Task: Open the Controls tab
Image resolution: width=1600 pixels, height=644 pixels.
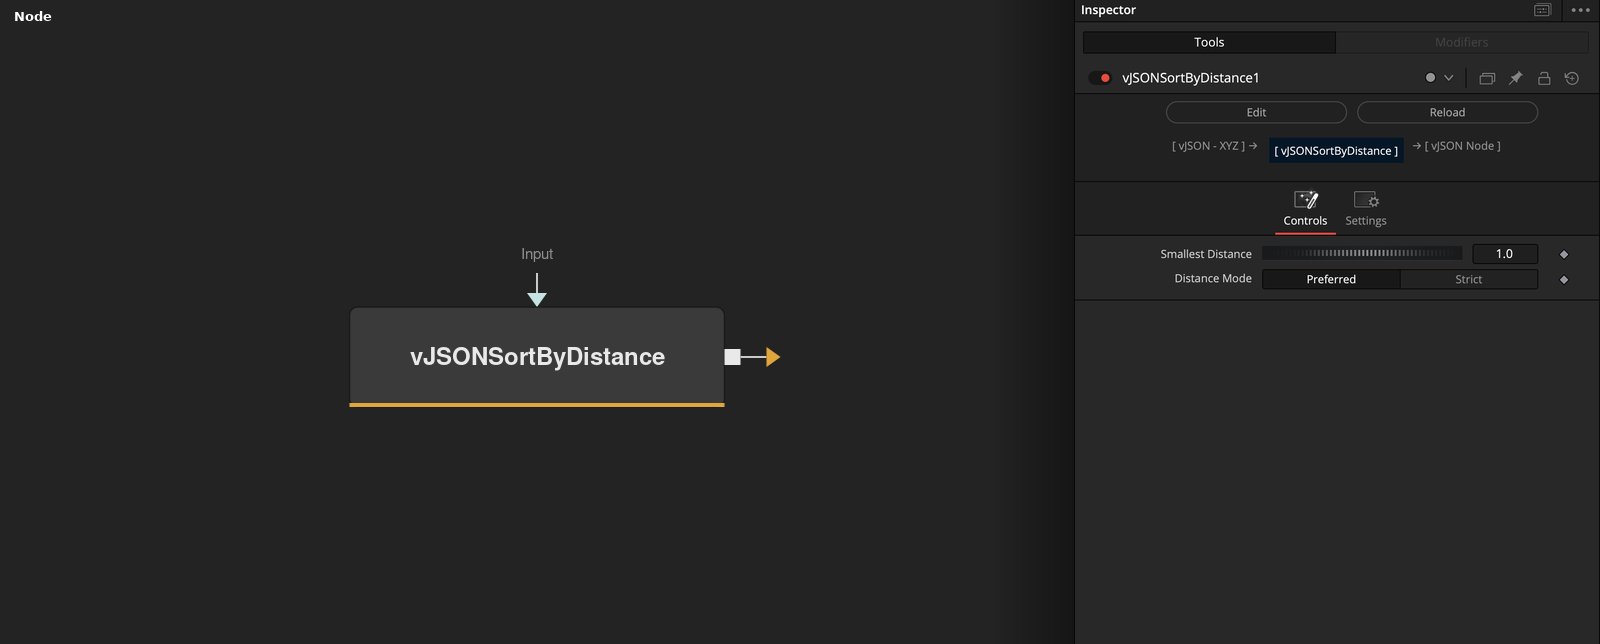Action: pyautogui.click(x=1305, y=209)
